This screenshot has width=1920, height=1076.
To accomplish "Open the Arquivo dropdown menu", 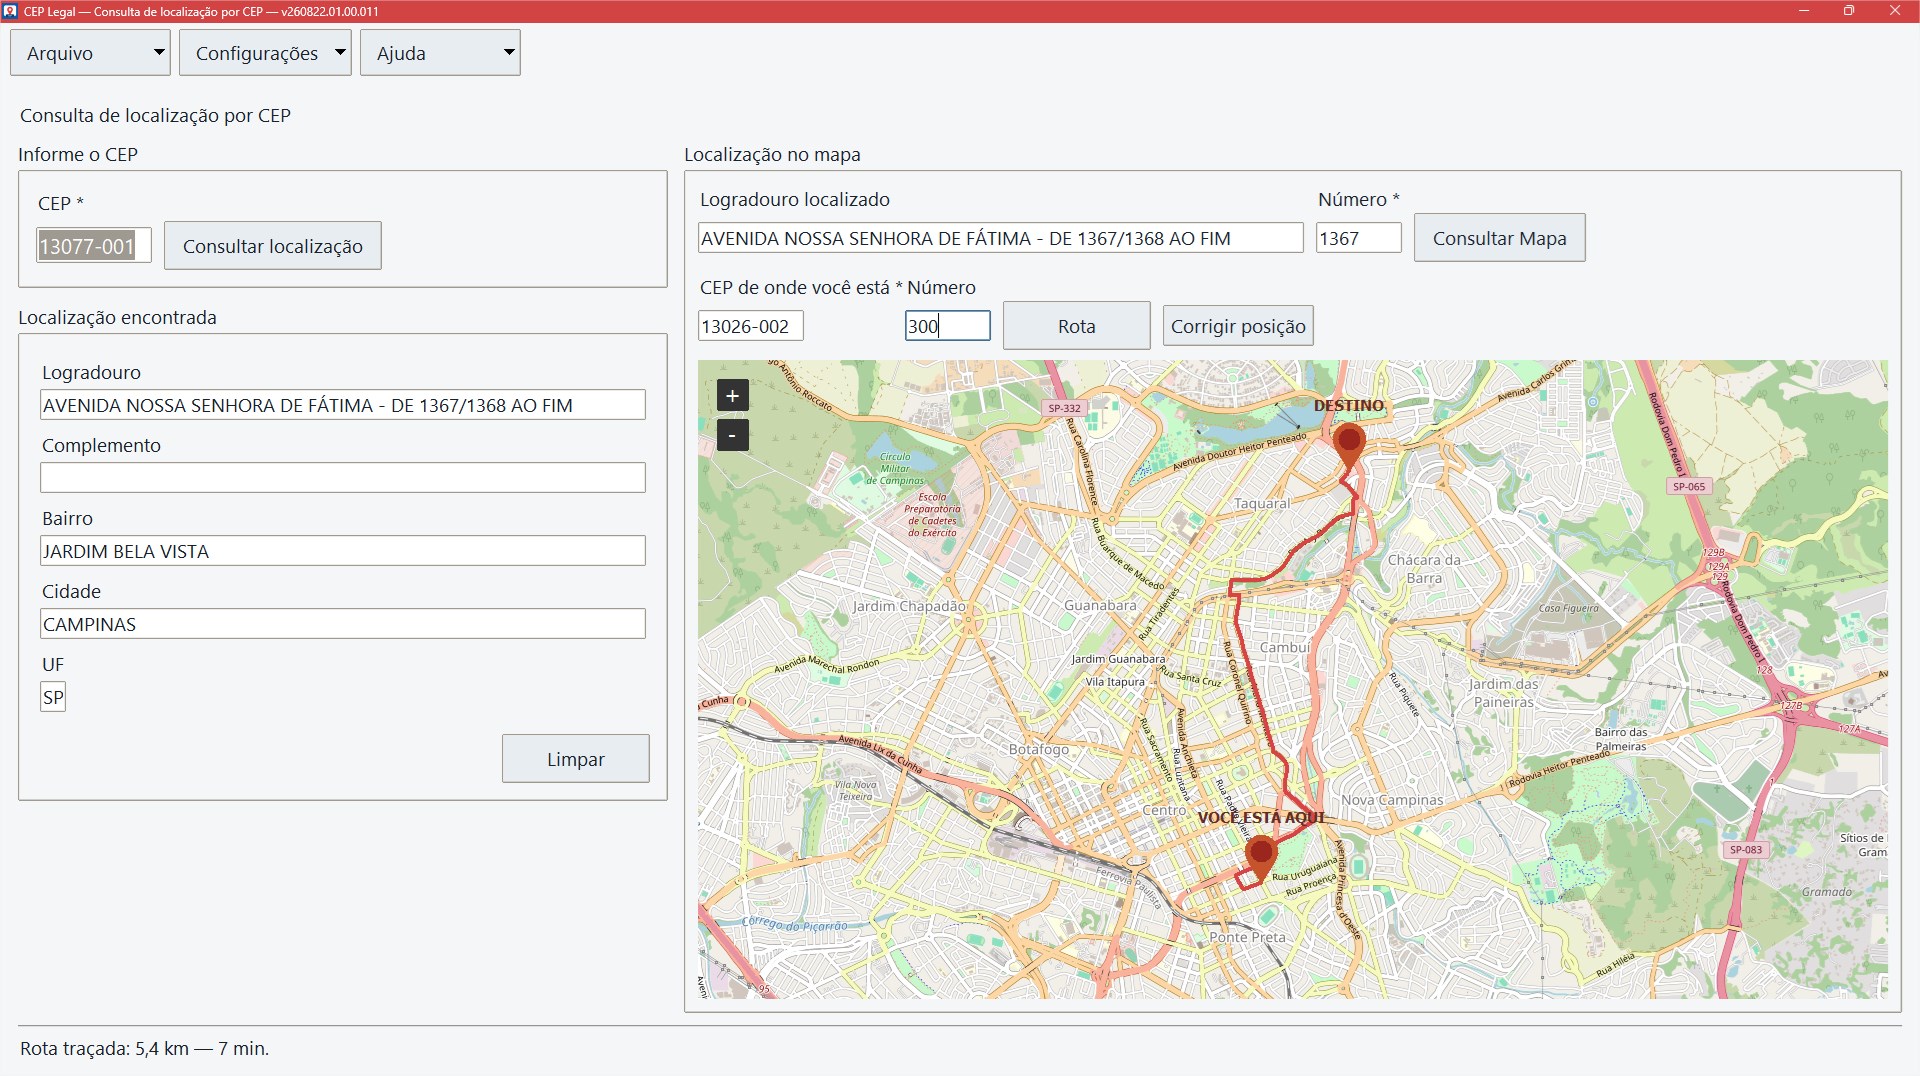I will pos(90,53).
